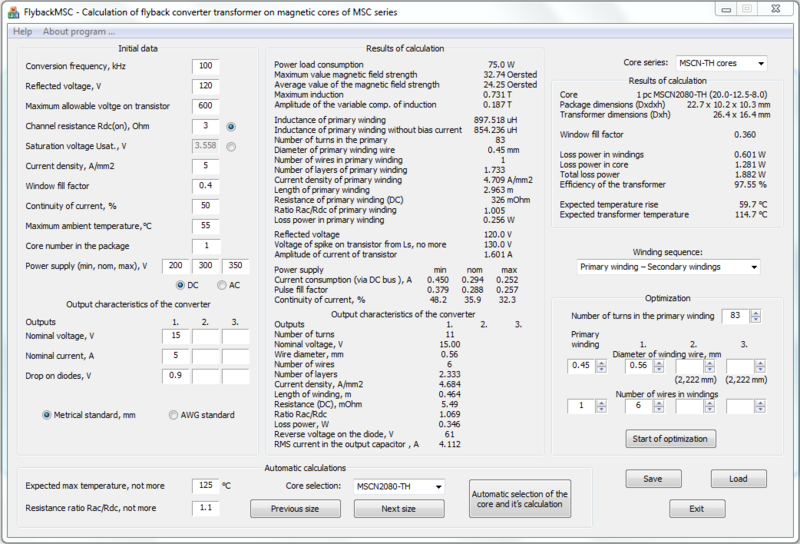Click stepper of primary winding wires number
Viewport: 800px width, 544px height.
[x=602, y=406]
